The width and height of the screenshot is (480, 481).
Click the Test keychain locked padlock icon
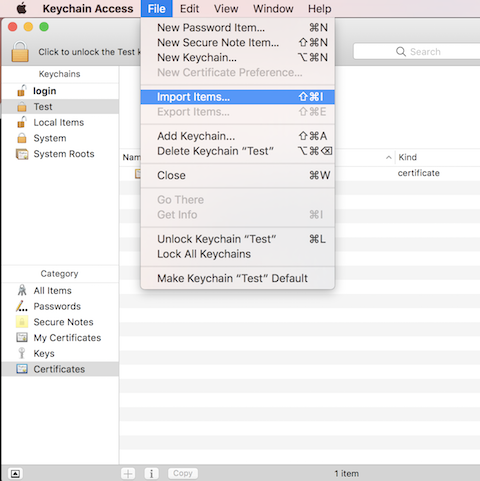click(22, 107)
